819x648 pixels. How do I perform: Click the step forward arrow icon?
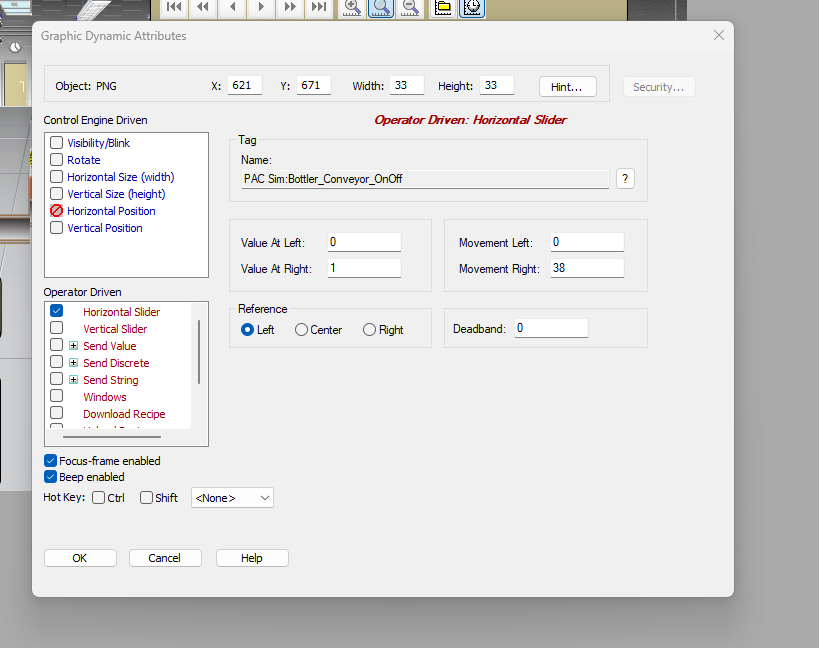[x=261, y=7]
